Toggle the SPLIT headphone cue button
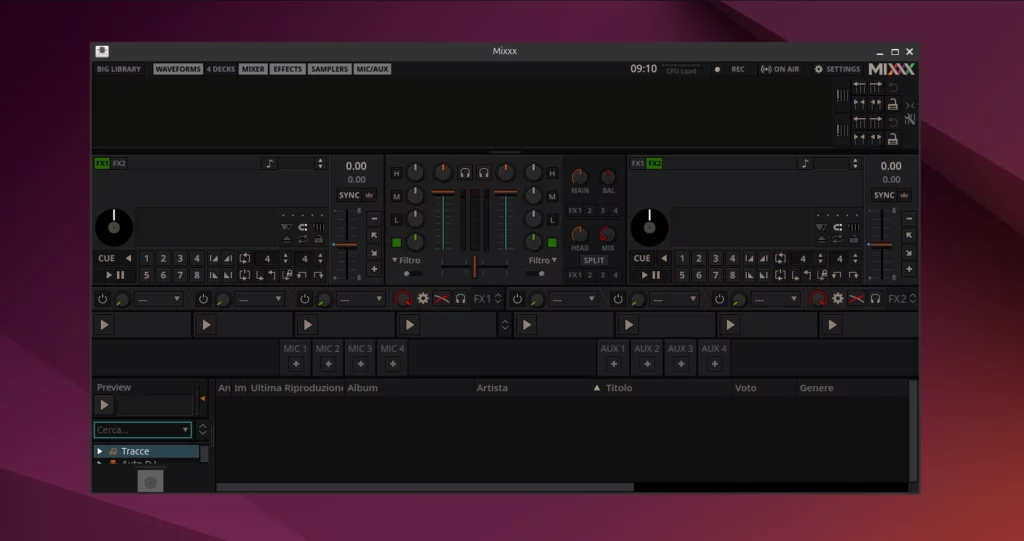This screenshot has height=541, width=1024. pos(594,260)
